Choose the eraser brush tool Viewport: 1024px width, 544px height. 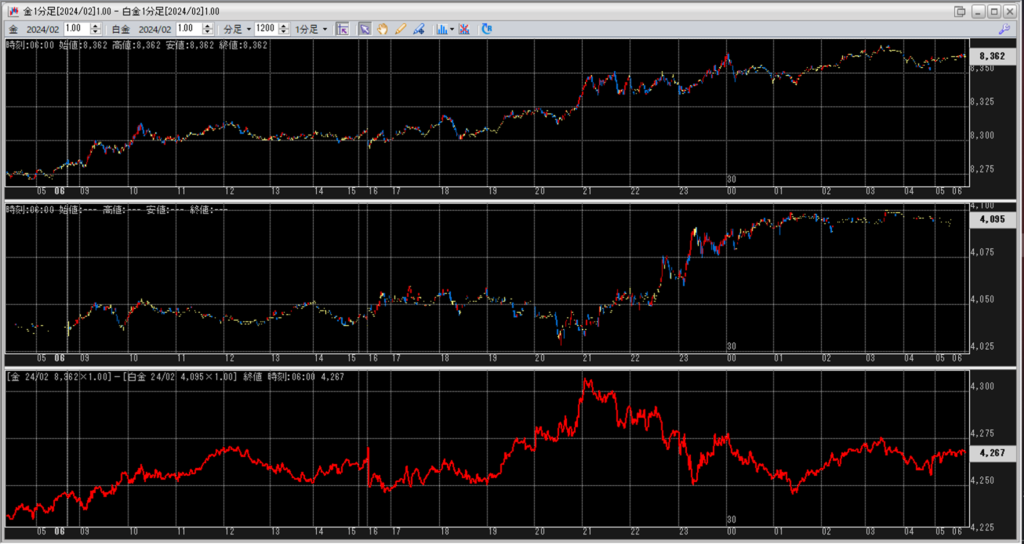[418, 29]
